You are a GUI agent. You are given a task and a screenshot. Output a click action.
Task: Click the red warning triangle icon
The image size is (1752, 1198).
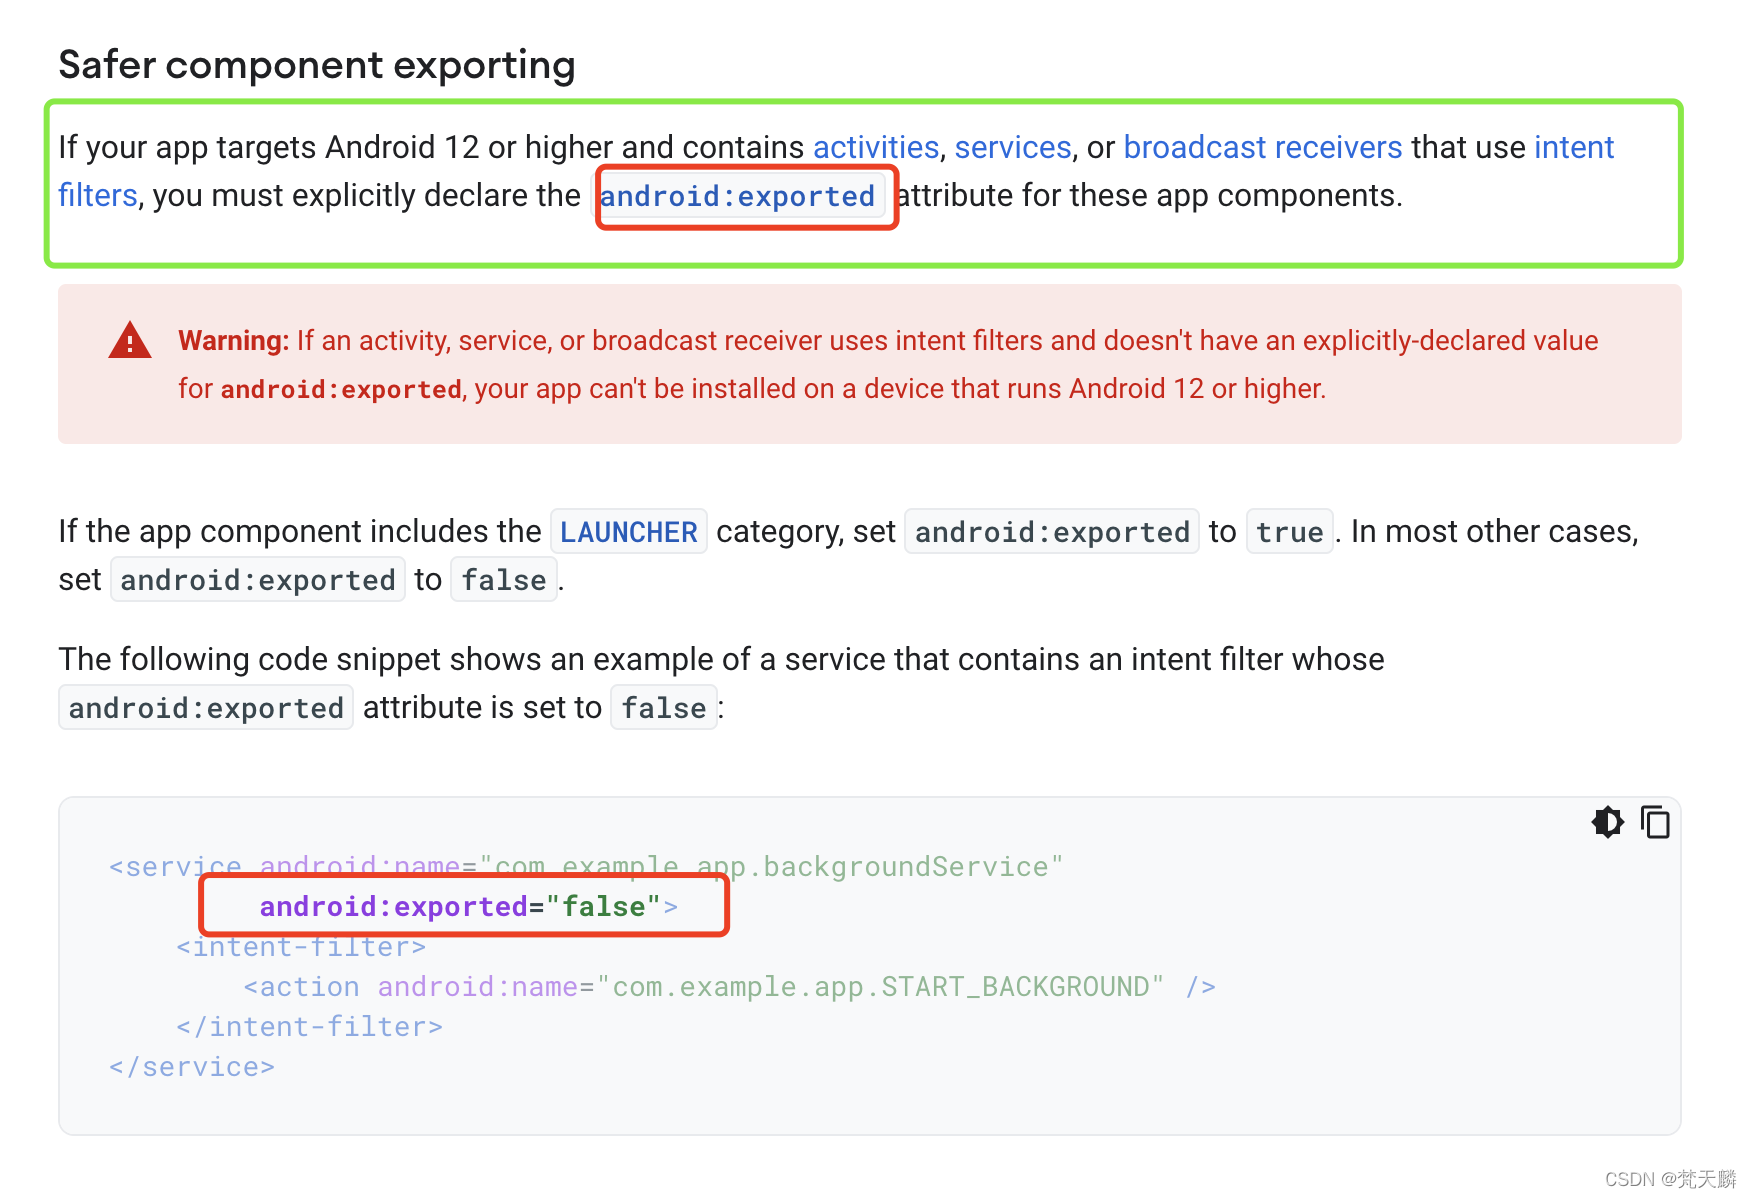(130, 341)
